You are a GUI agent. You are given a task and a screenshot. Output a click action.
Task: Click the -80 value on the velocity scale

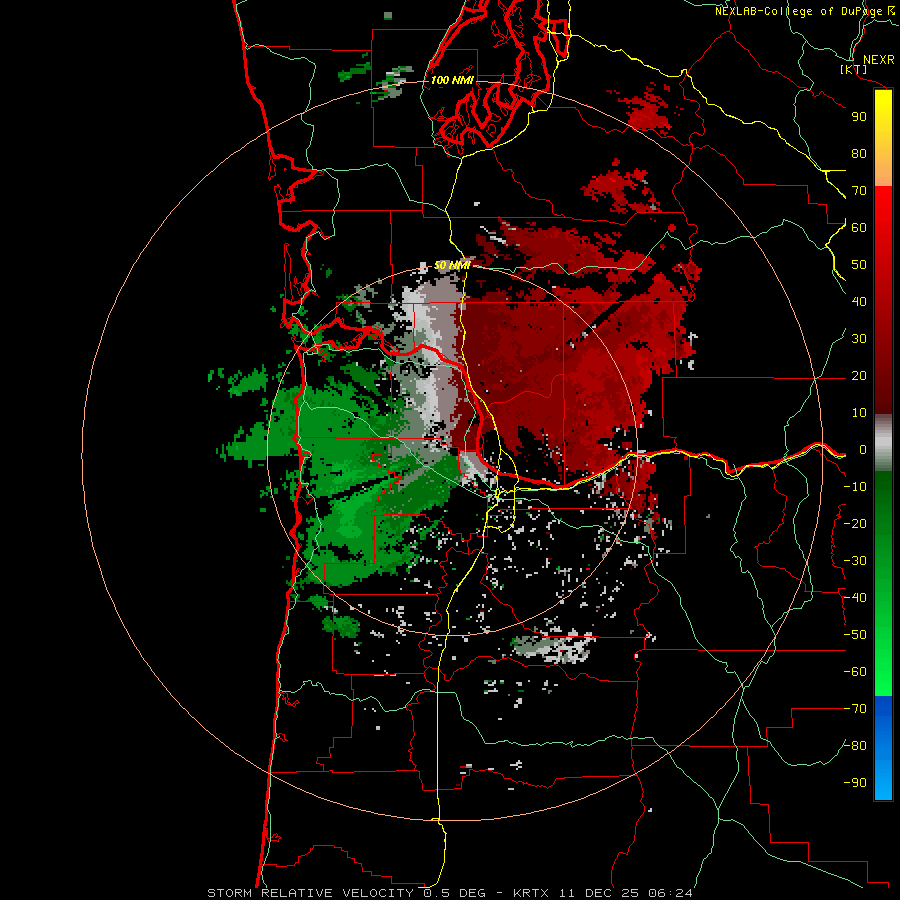855,746
